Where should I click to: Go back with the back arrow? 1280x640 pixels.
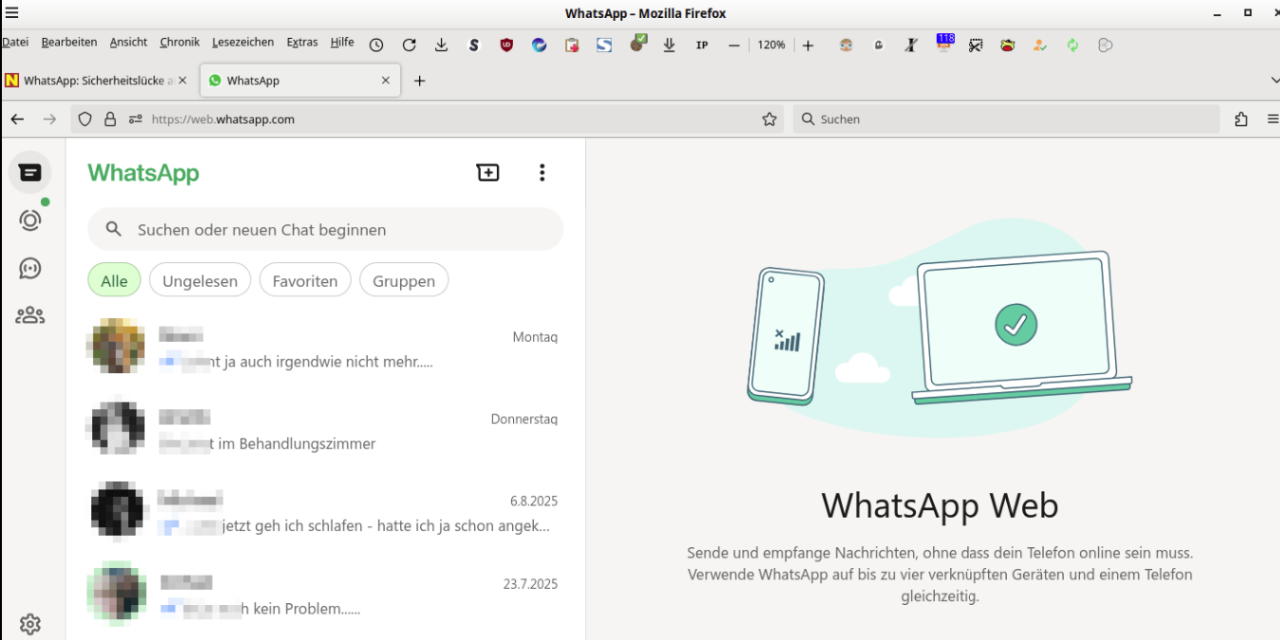click(x=17, y=119)
